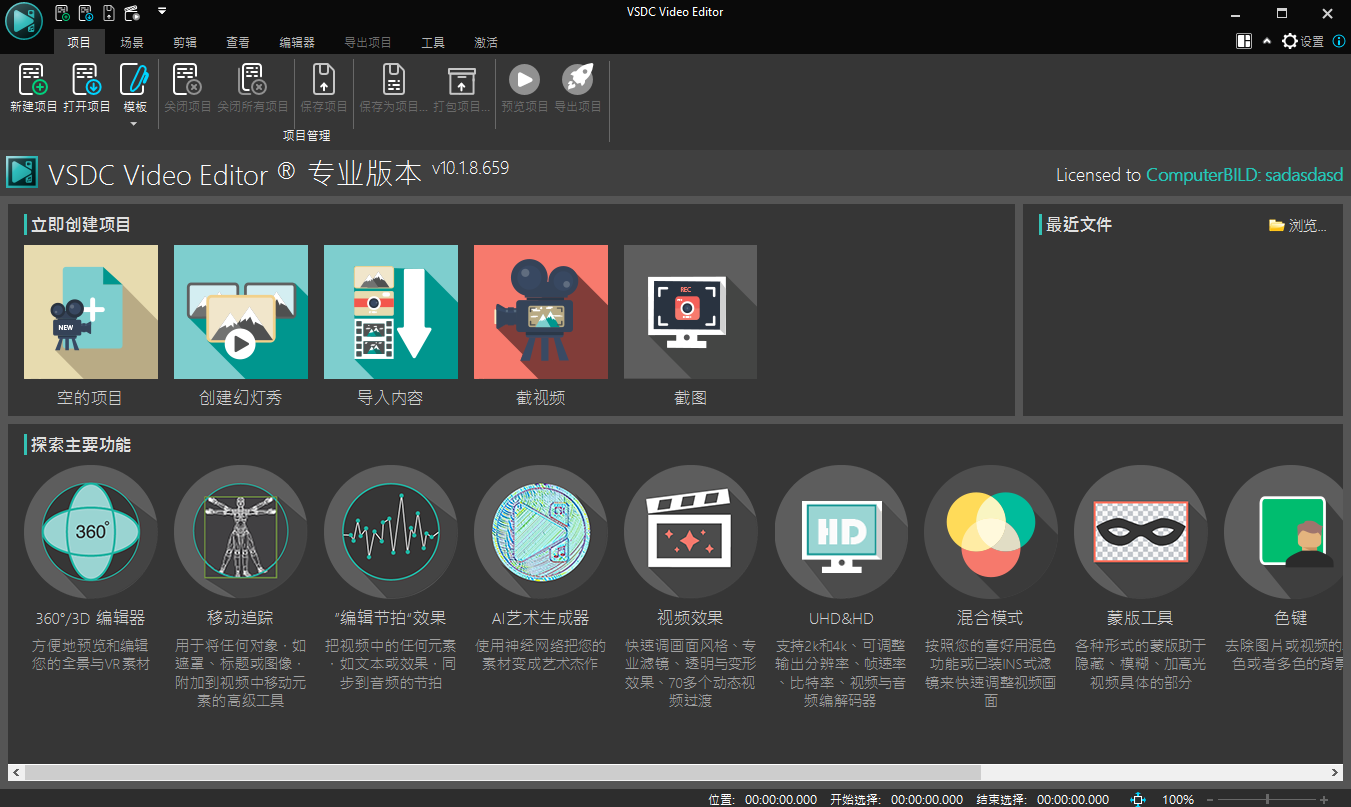Click the 结束选择 timecode value

pos(1073,800)
